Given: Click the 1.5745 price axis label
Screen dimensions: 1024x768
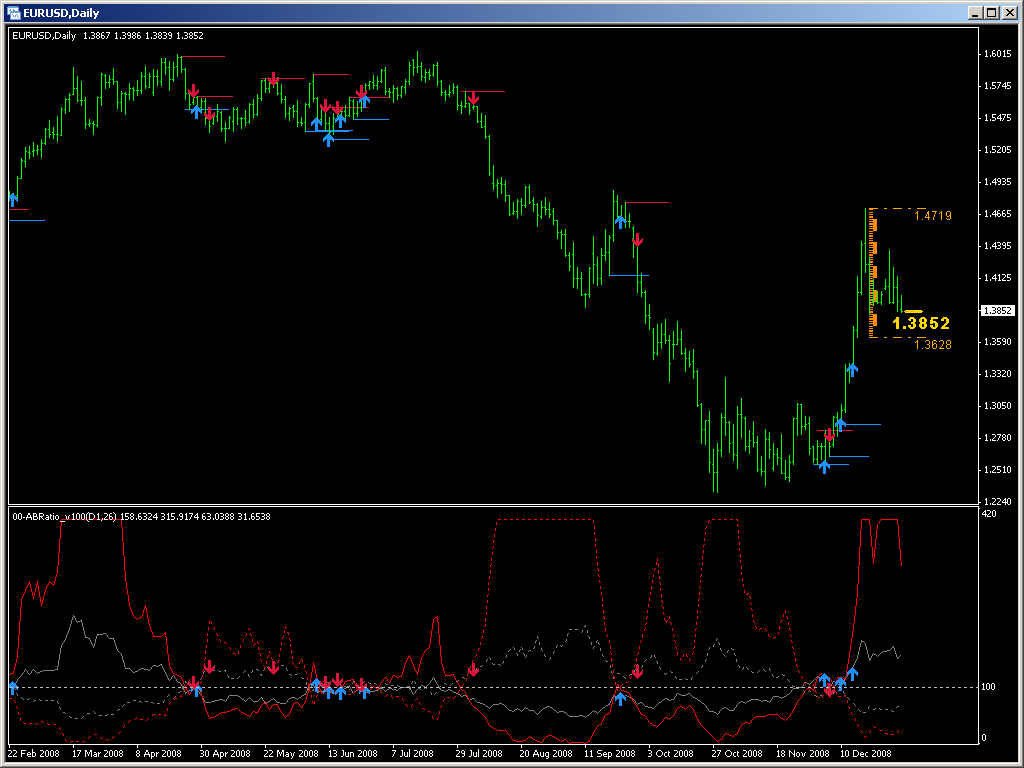Looking at the screenshot, I should (998, 86).
